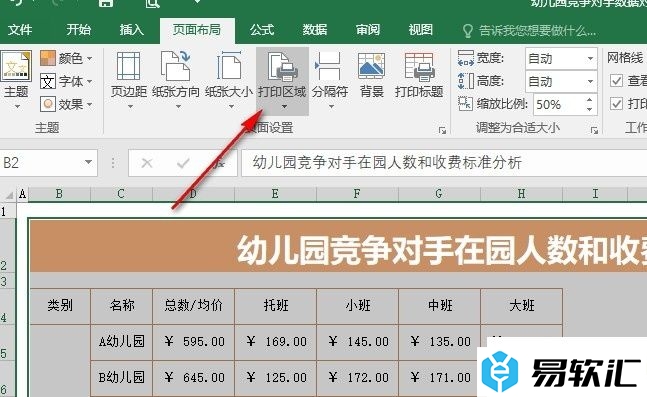Switch to the 插入 Insert tab
This screenshot has height=397, width=647.
click(x=131, y=30)
